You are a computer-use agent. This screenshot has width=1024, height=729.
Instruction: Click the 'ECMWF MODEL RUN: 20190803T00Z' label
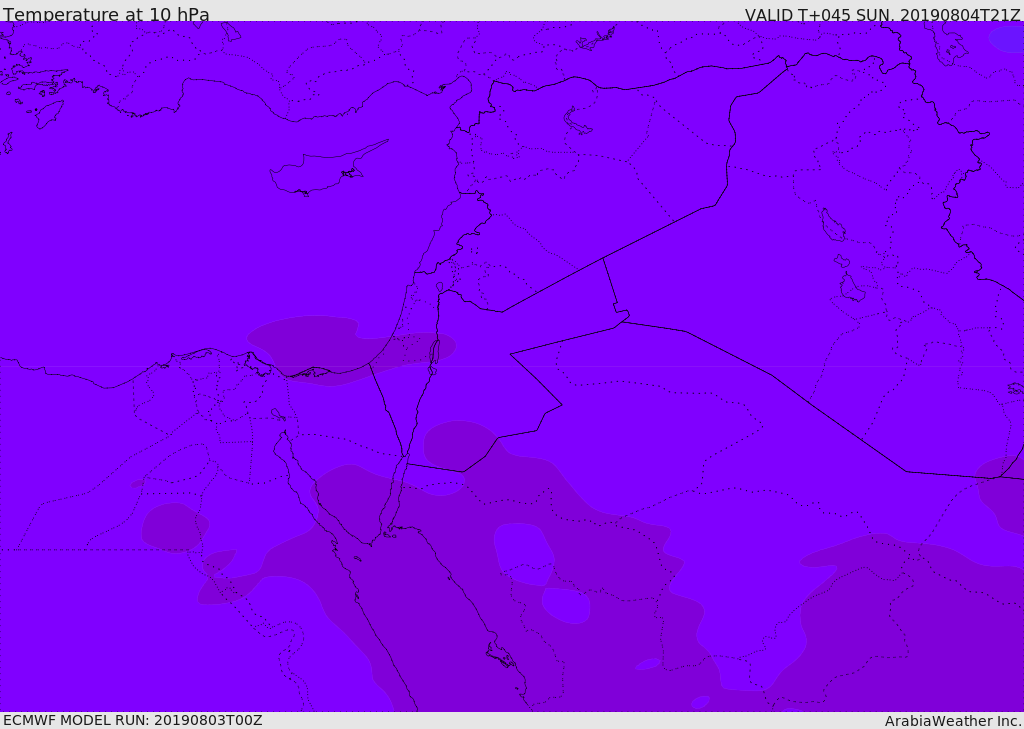133,720
